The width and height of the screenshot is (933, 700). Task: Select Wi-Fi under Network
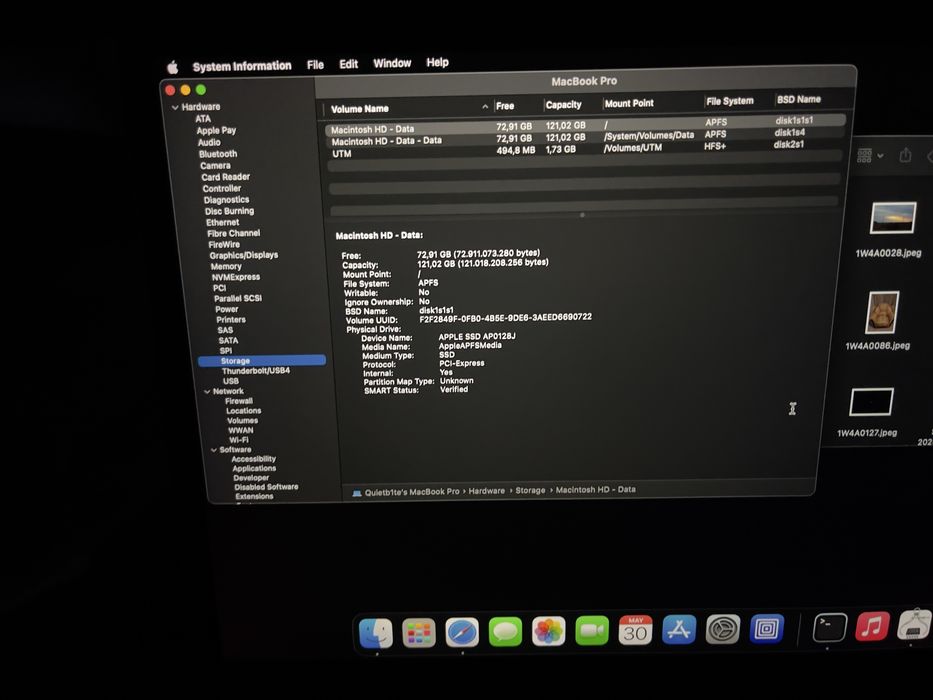coord(239,440)
